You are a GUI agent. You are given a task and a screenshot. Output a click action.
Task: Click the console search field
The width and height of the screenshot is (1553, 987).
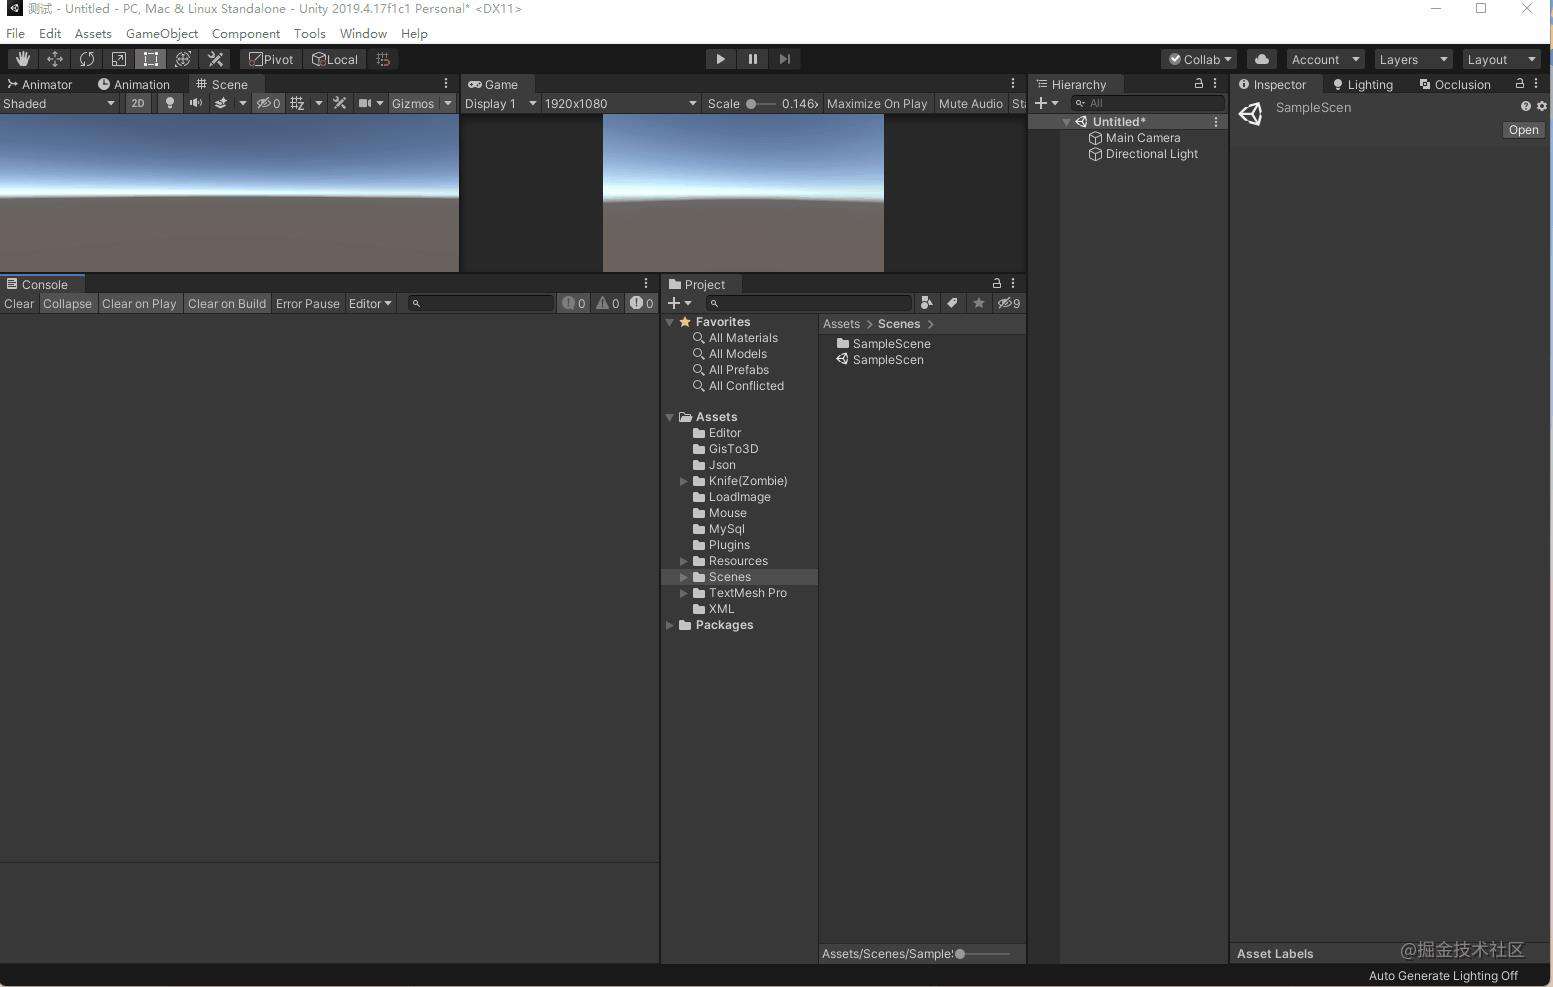tap(481, 303)
